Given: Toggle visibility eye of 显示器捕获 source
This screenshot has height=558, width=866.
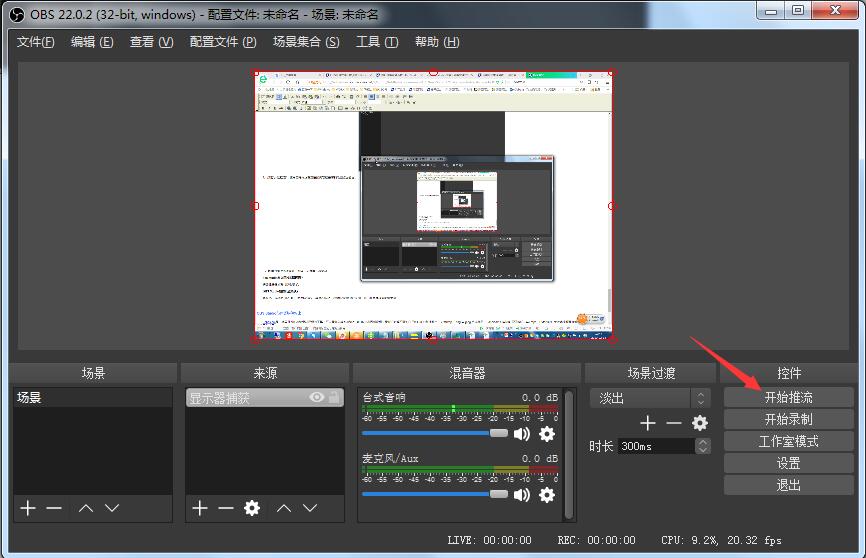Looking at the screenshot, I should [x=317, y=398].
